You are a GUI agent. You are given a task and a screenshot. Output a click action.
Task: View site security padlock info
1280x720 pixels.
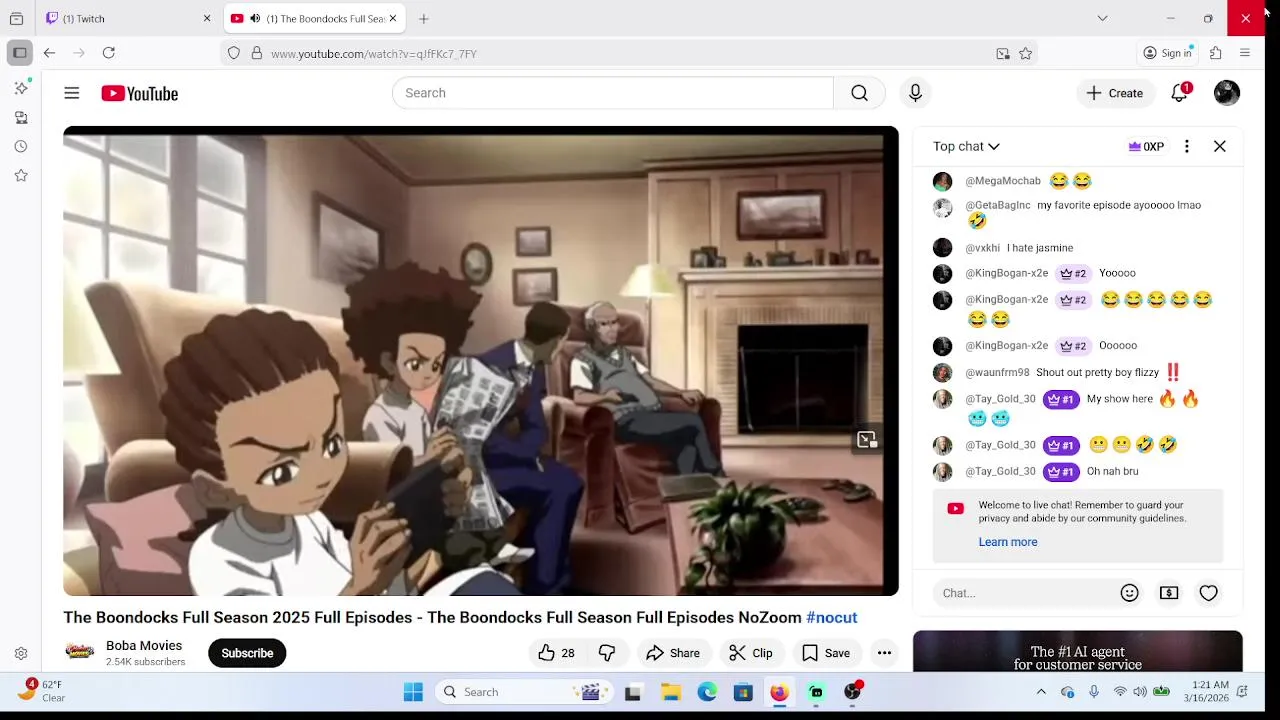(256, 54)
